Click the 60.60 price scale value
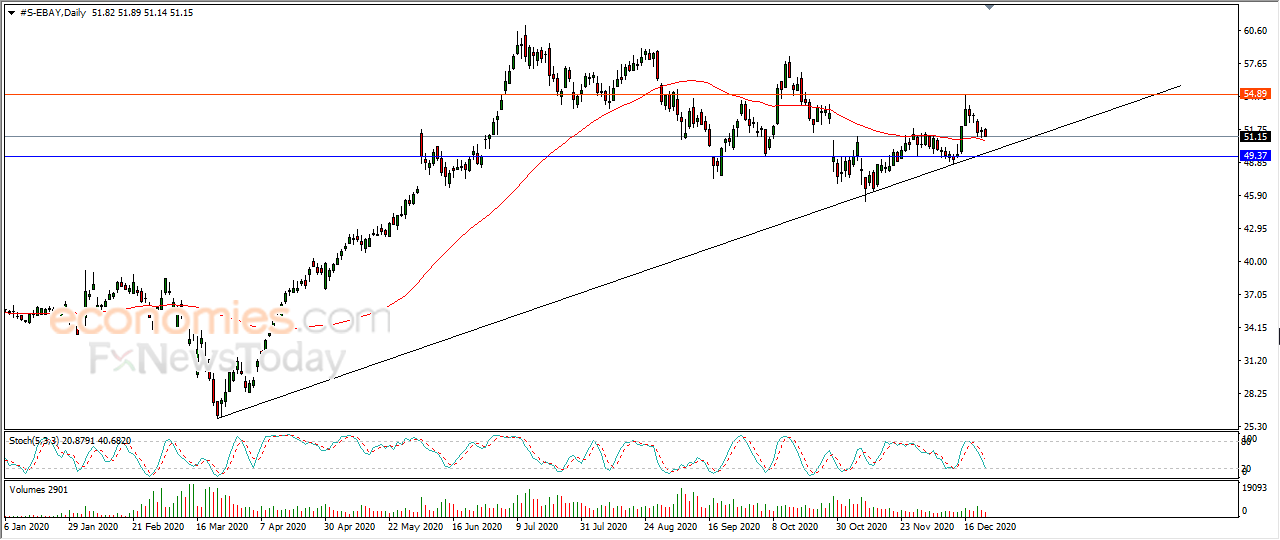1280x540 pixels. click(1254, 31)
